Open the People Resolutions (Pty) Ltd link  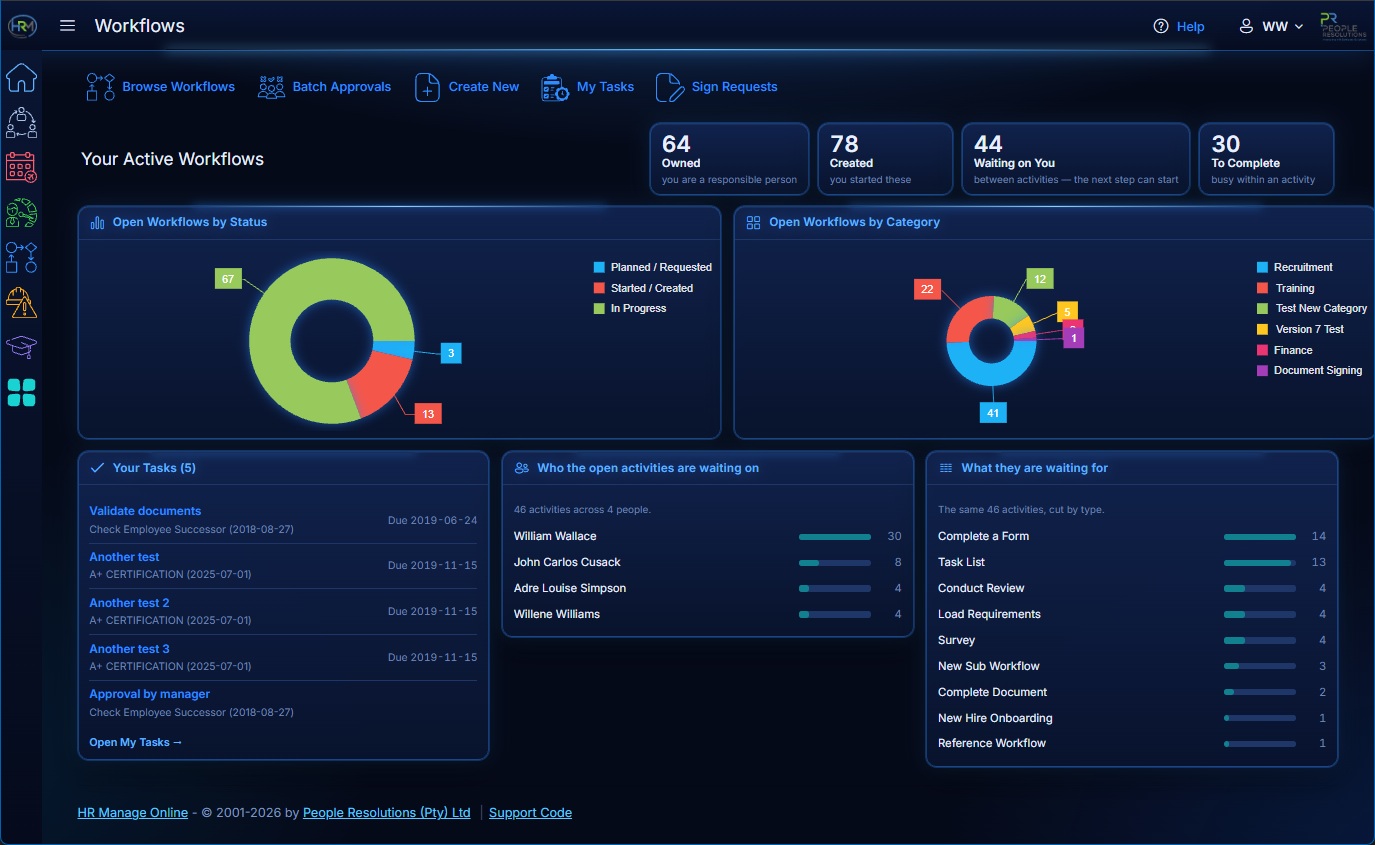387,813
